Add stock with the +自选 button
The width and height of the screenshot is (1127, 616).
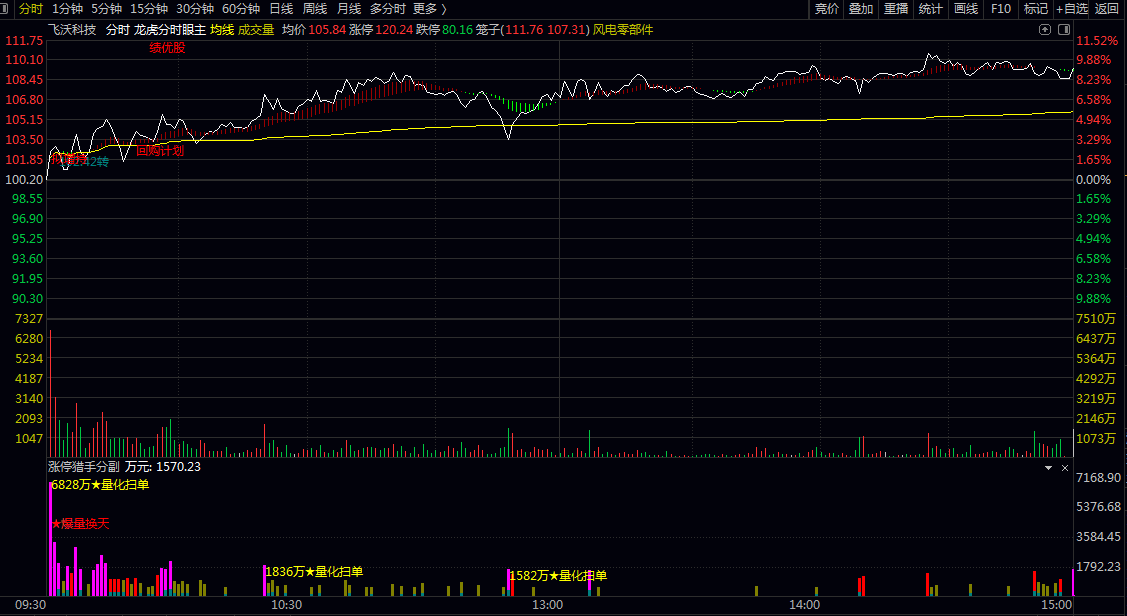[1072, 9]
